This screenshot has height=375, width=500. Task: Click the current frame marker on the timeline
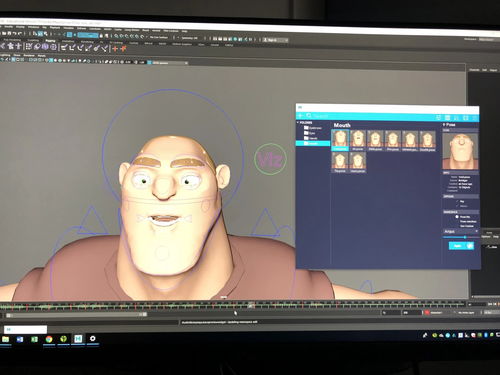tap(250, 305)
